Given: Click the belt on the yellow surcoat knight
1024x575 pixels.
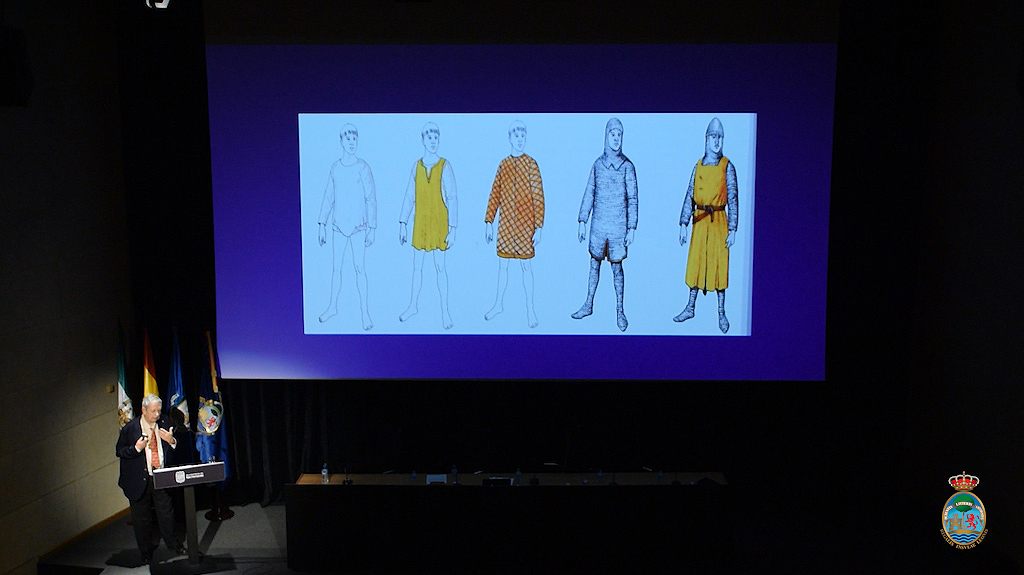Looking at the screenshot, I should (x=709, y=209).
